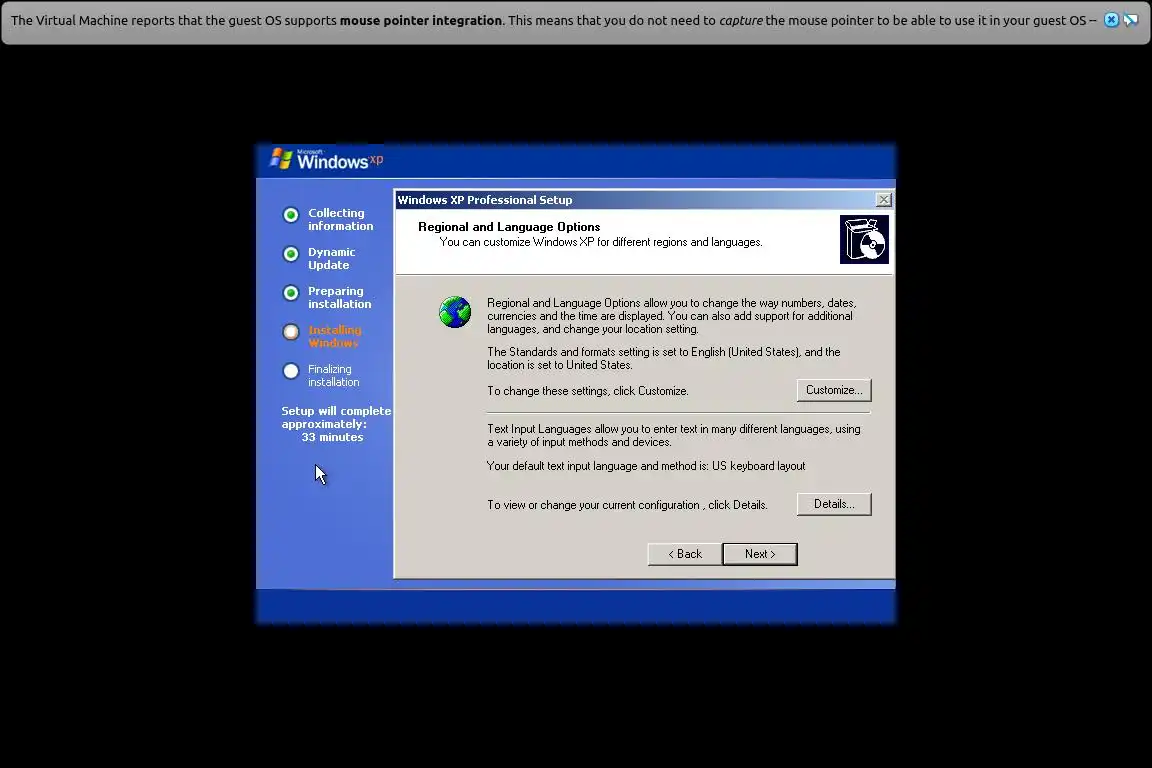The height and width of the screenshot is (768, 1152).
Task: Click 'To view or change your current configuration' text
Action: 627,505
